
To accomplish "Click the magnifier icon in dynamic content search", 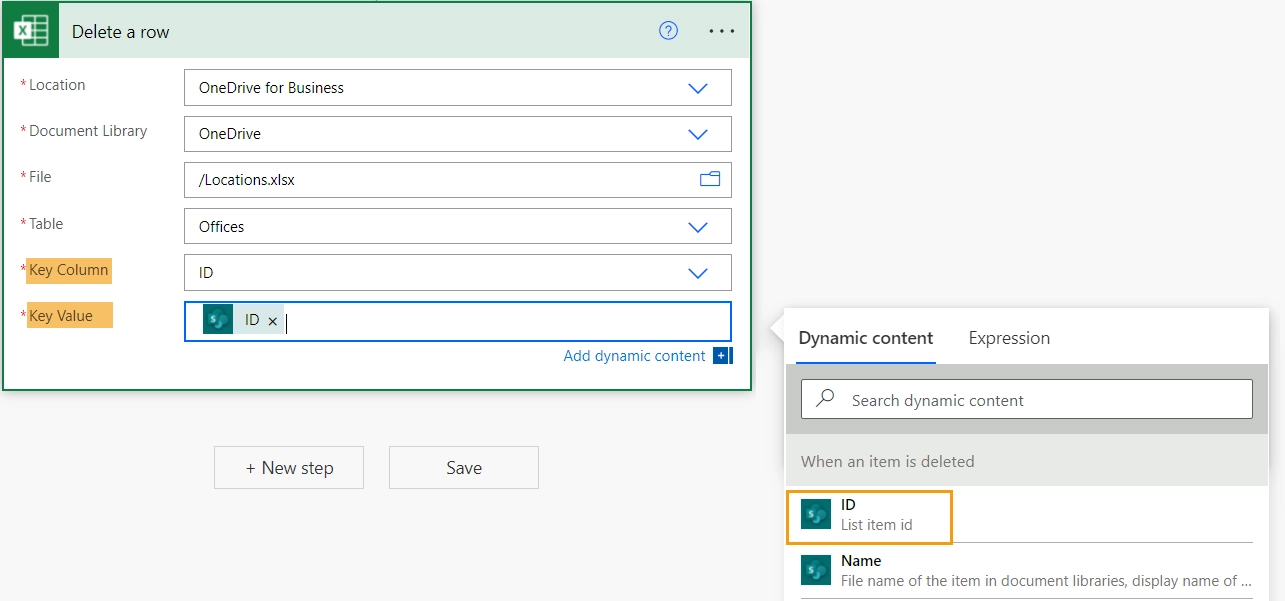I will [826, 399].
